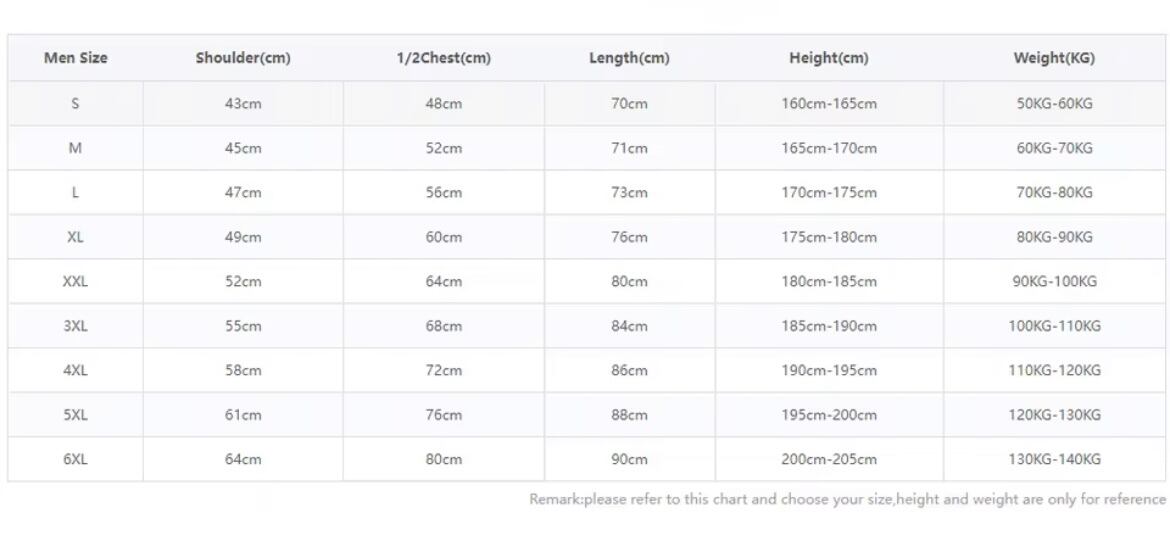Click the 90KG-100KG weight cell
Image resolution: width=1170 pixels, height=551 pixels.
pyautogui.click(x=1054, y=282)
